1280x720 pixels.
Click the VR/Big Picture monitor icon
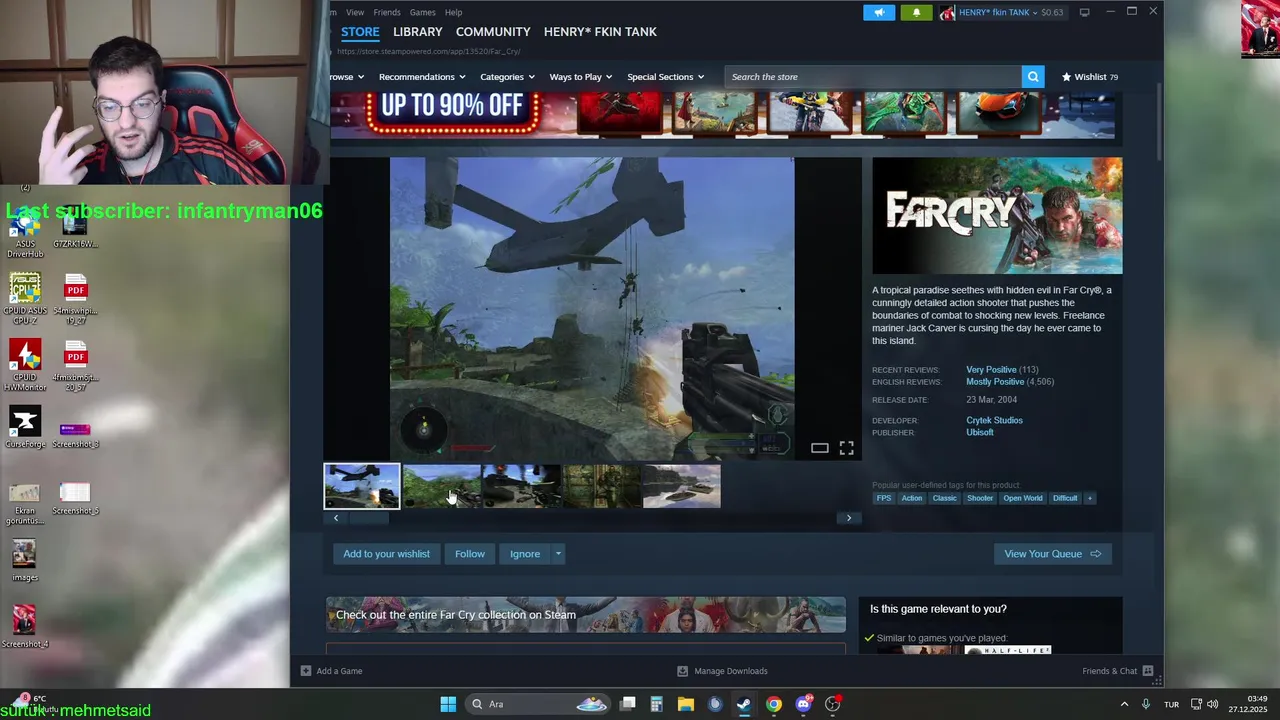pos(1084,12)
